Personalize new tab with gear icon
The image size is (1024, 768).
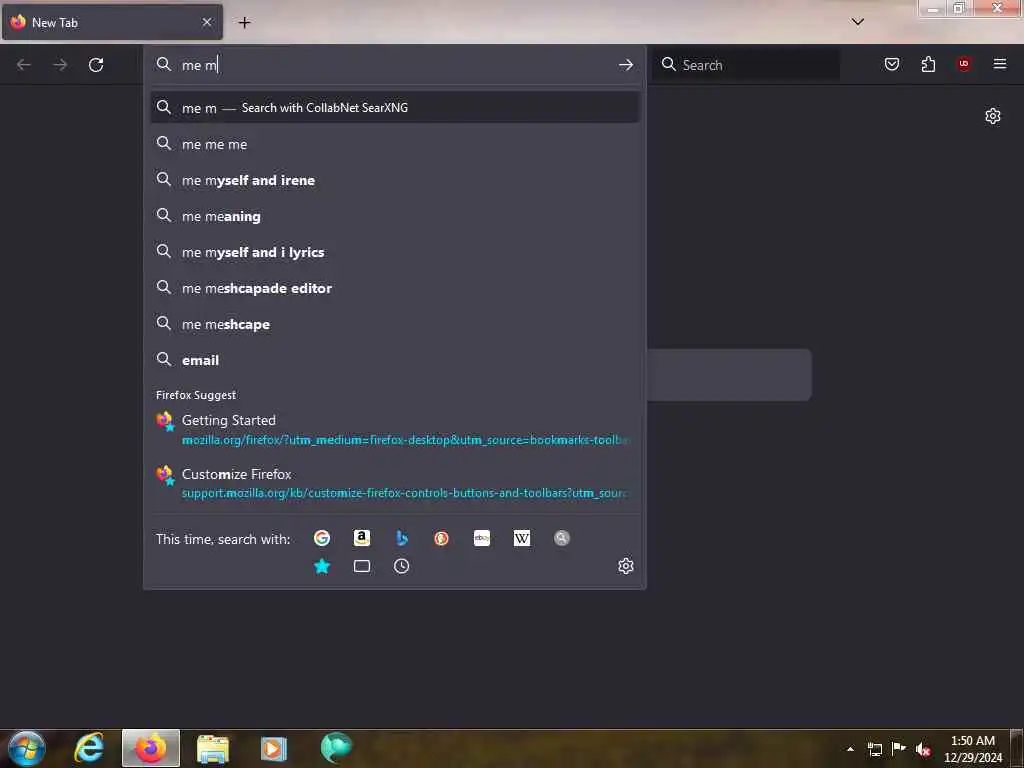pos(993,116)
